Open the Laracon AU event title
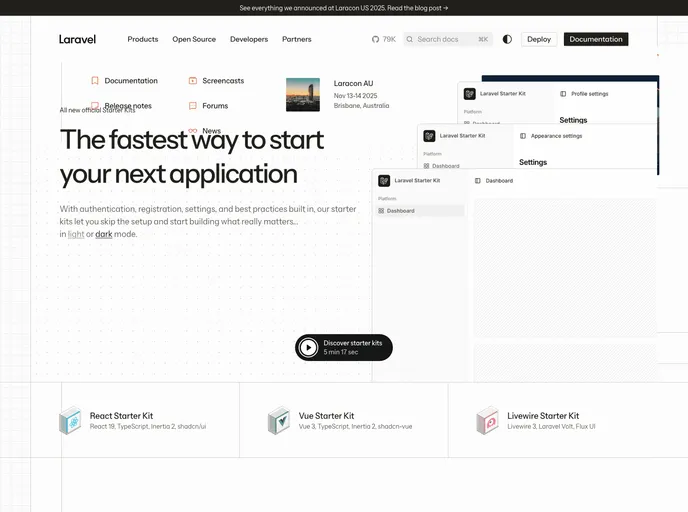Viewport: 688px width, 512px height. (x=353, y=83)
